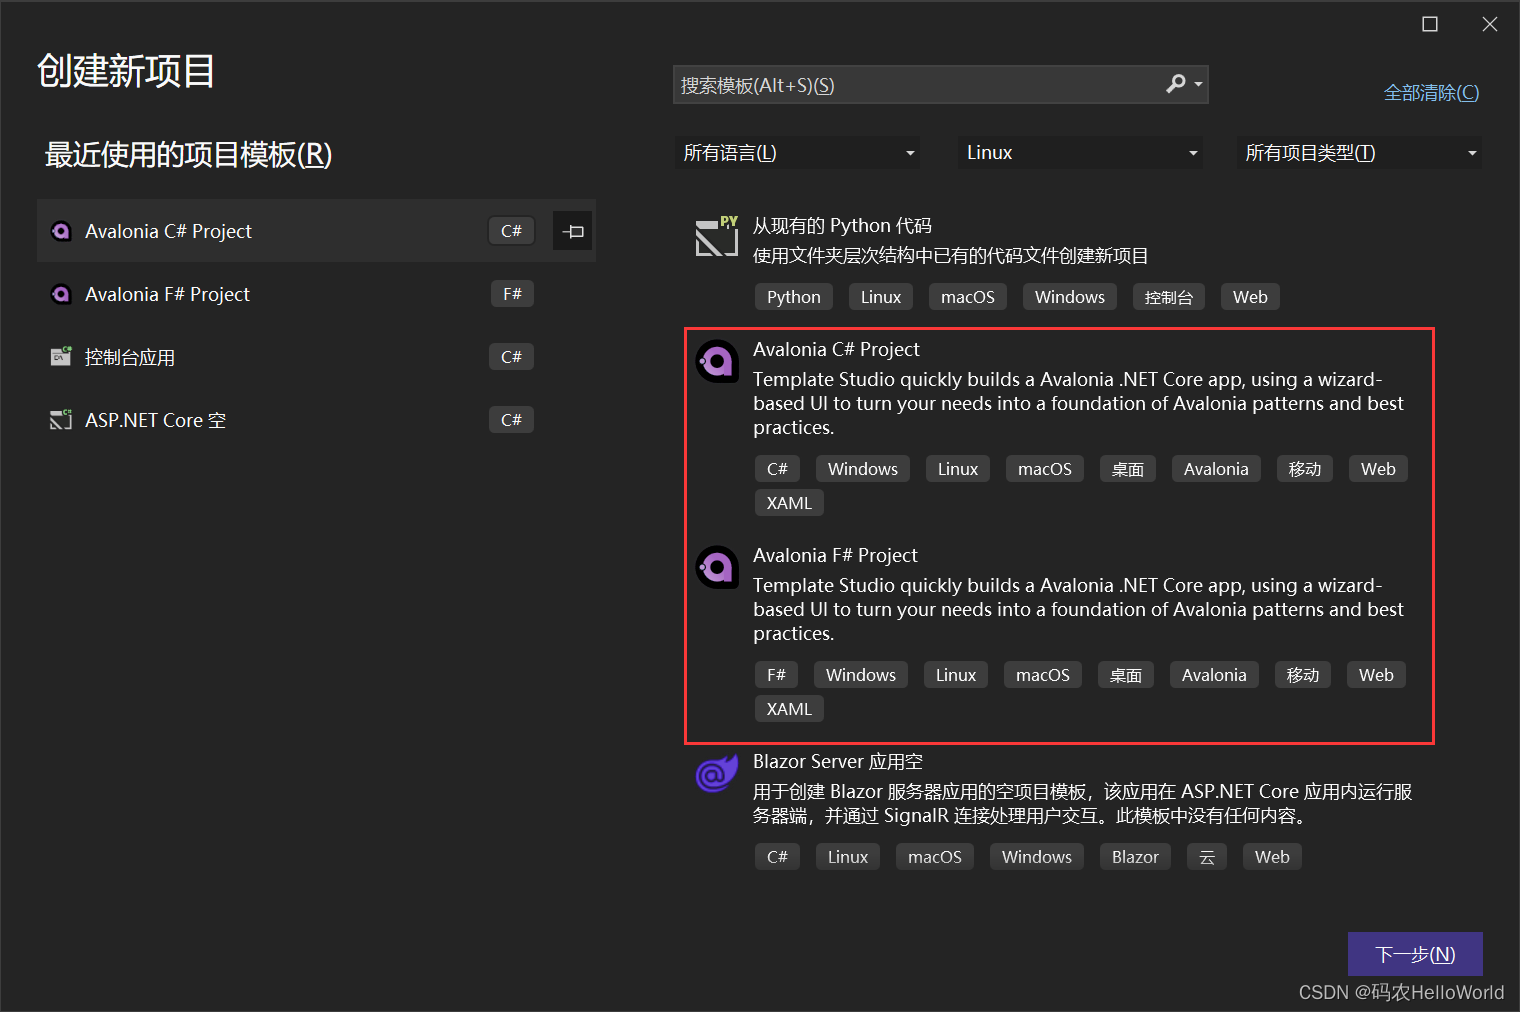Click the Avalonia C# Project icon in recent templates
The height and width of the screenshot is (1012, 1520).
pos(61,230)
